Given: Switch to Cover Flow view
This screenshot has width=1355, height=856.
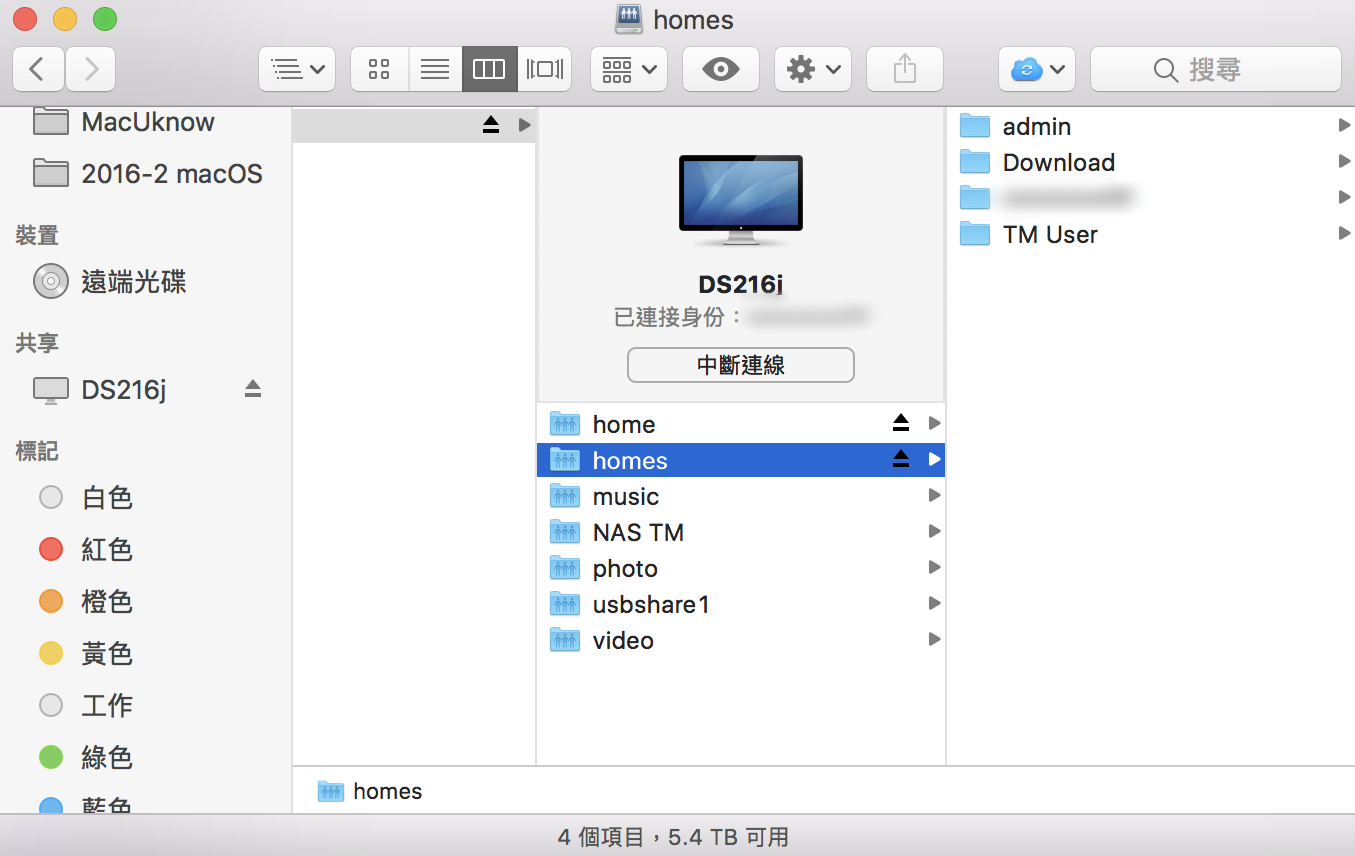Looking at the screenshot, I should [545, 69].
